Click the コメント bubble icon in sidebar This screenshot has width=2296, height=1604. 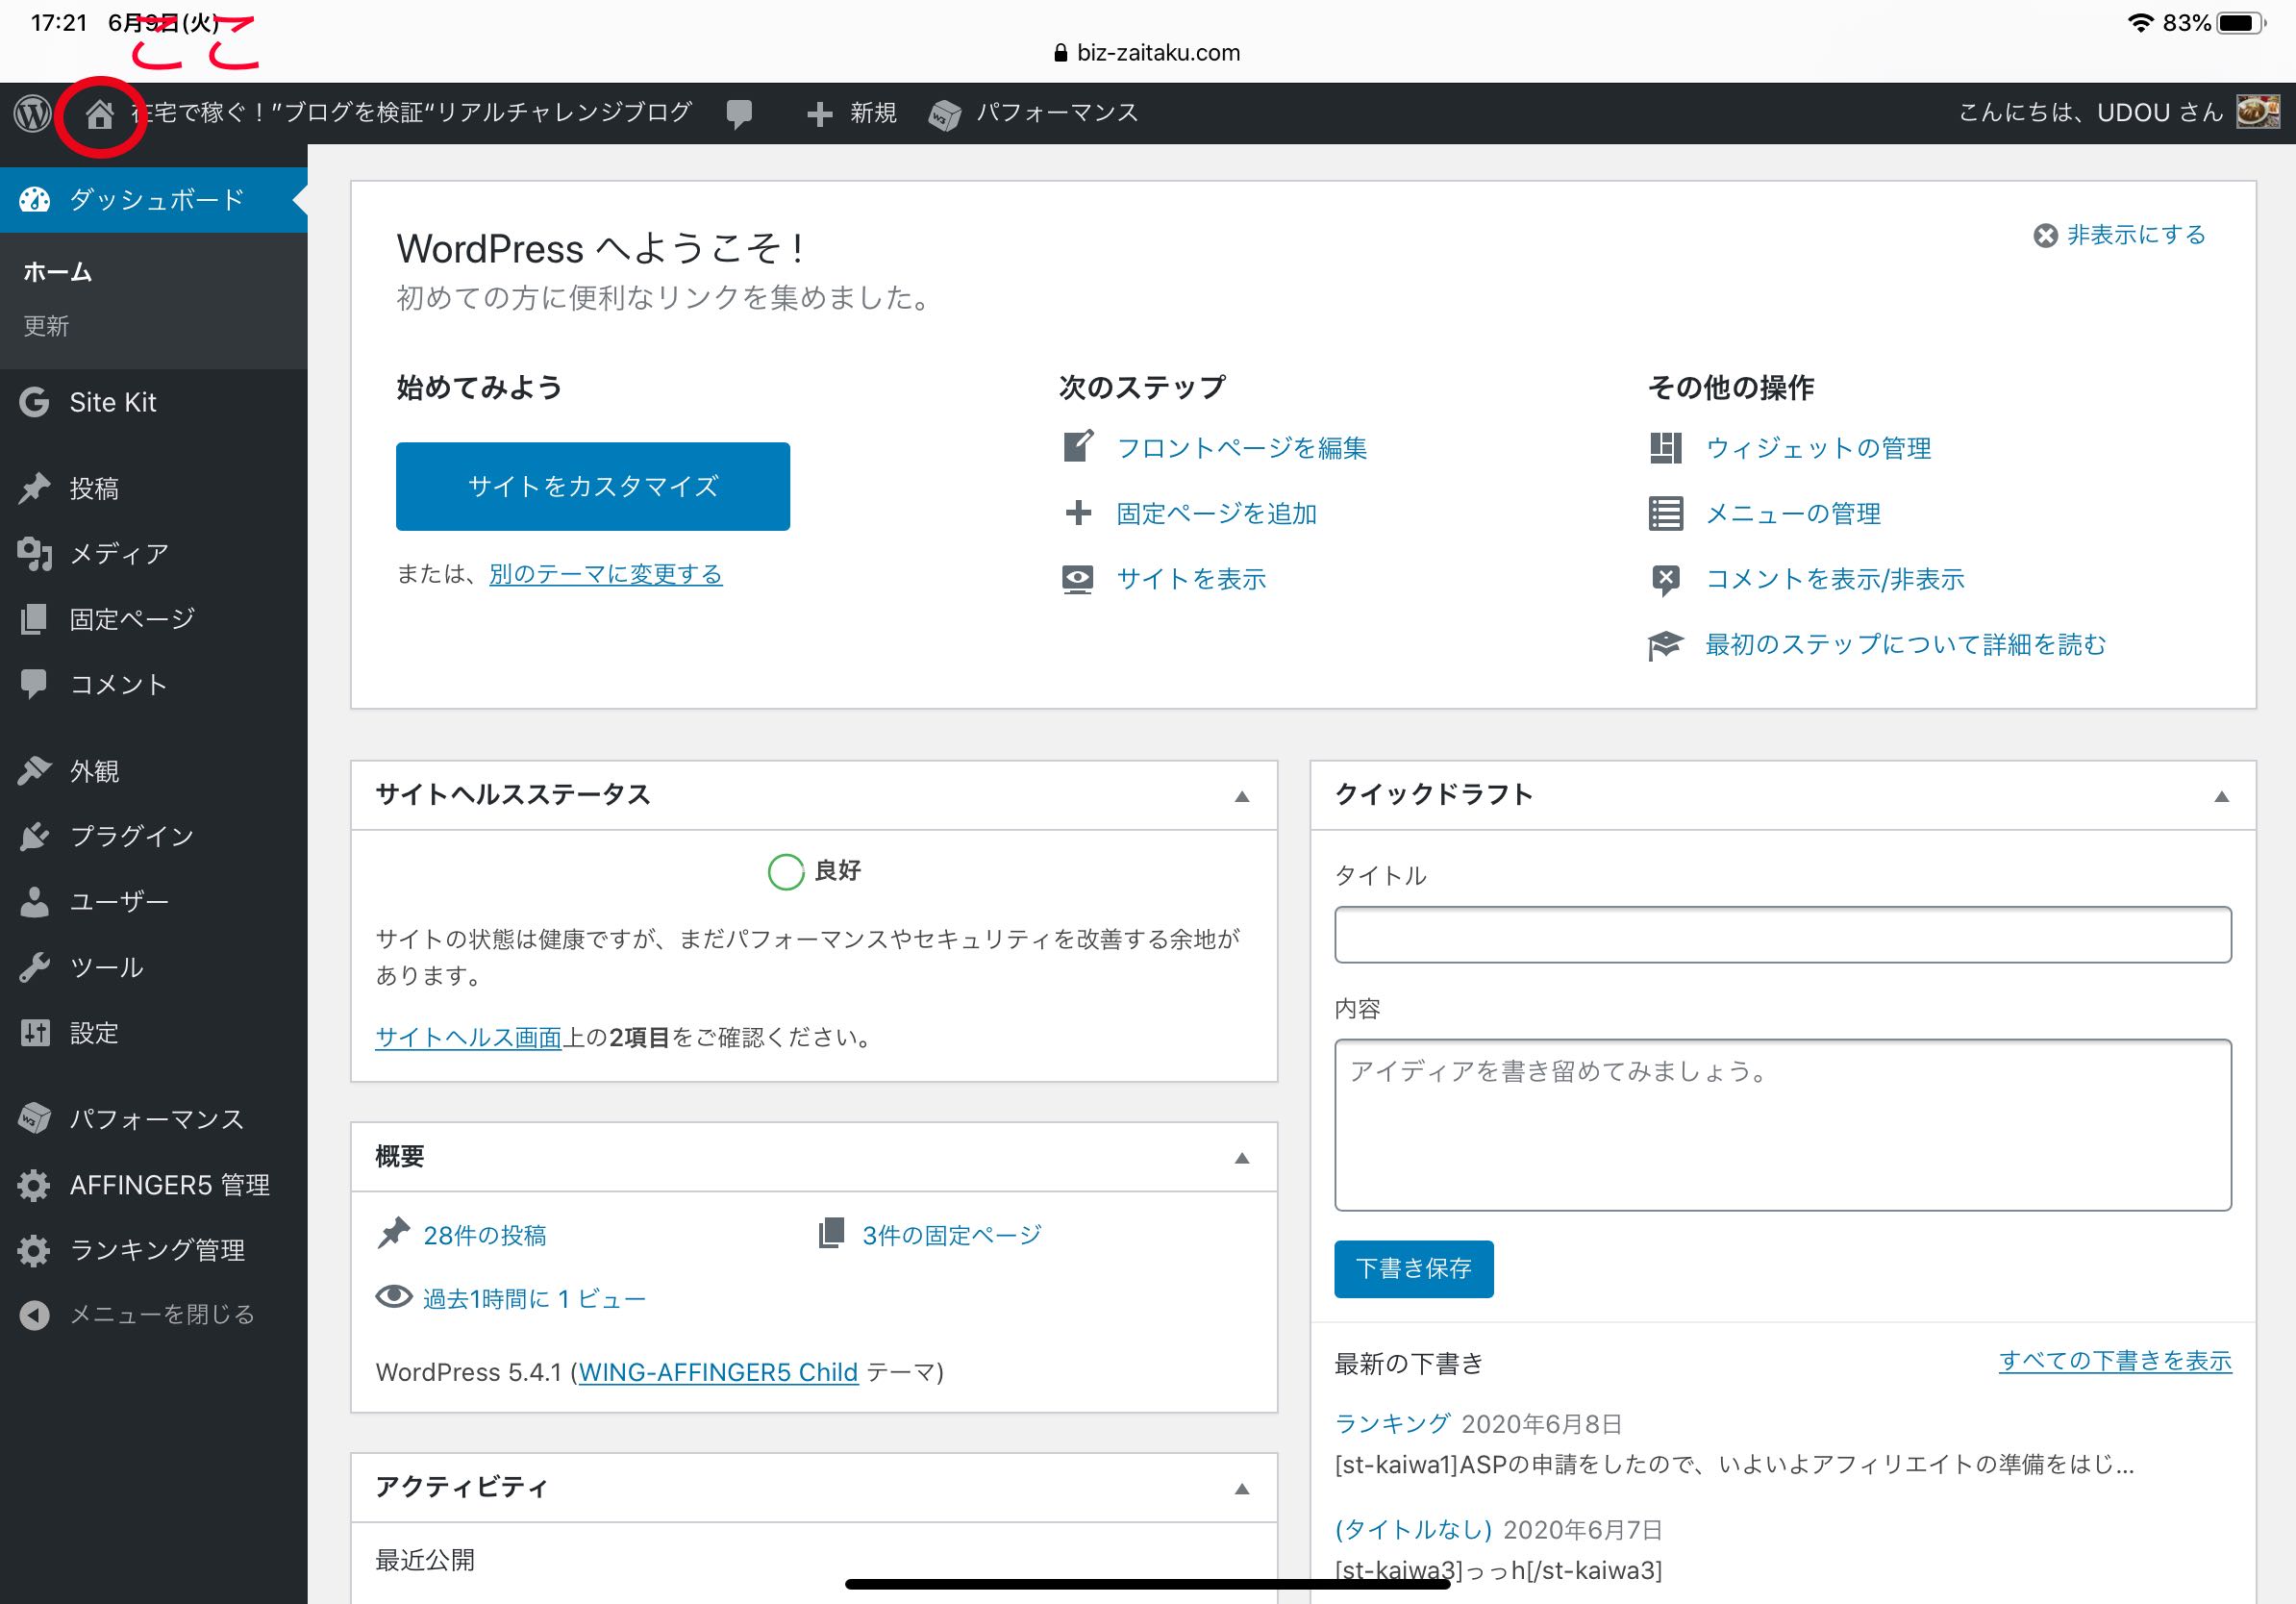34,684
